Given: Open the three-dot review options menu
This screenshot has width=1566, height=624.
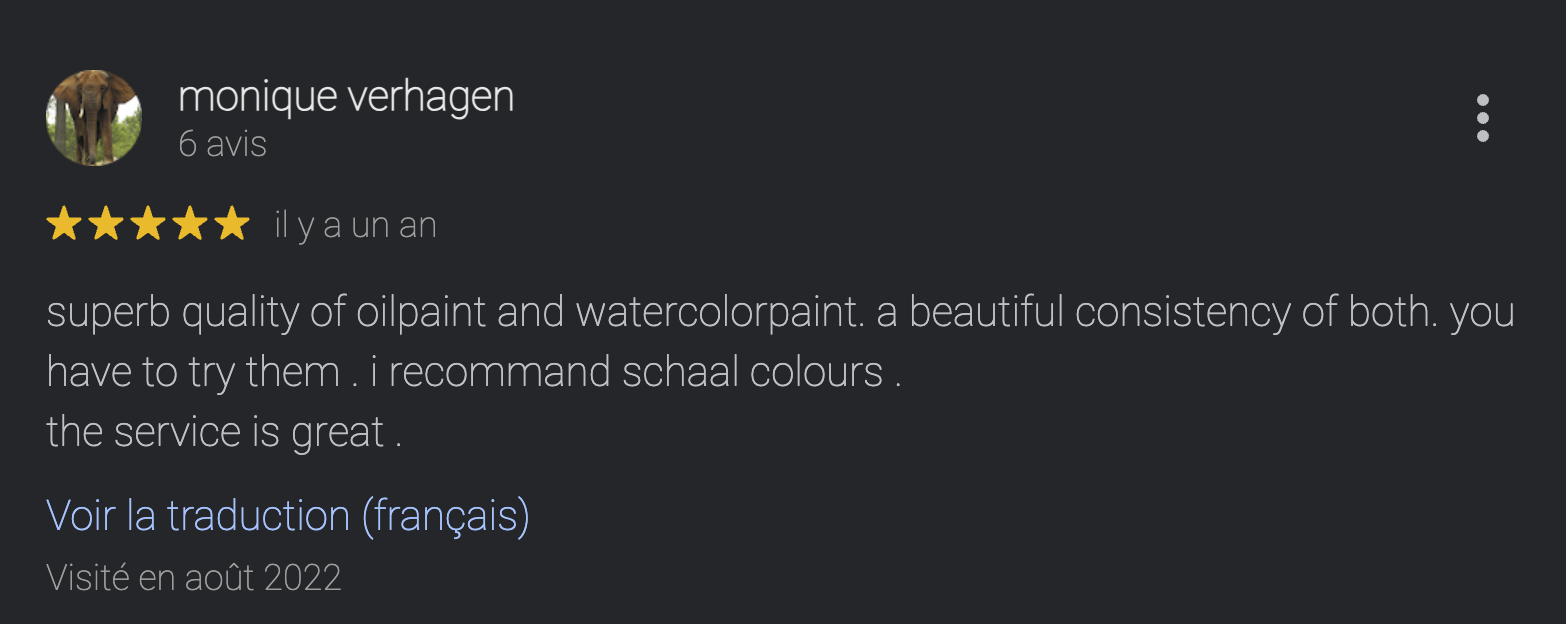Looking at the screenshot, I should [1482, 119].
